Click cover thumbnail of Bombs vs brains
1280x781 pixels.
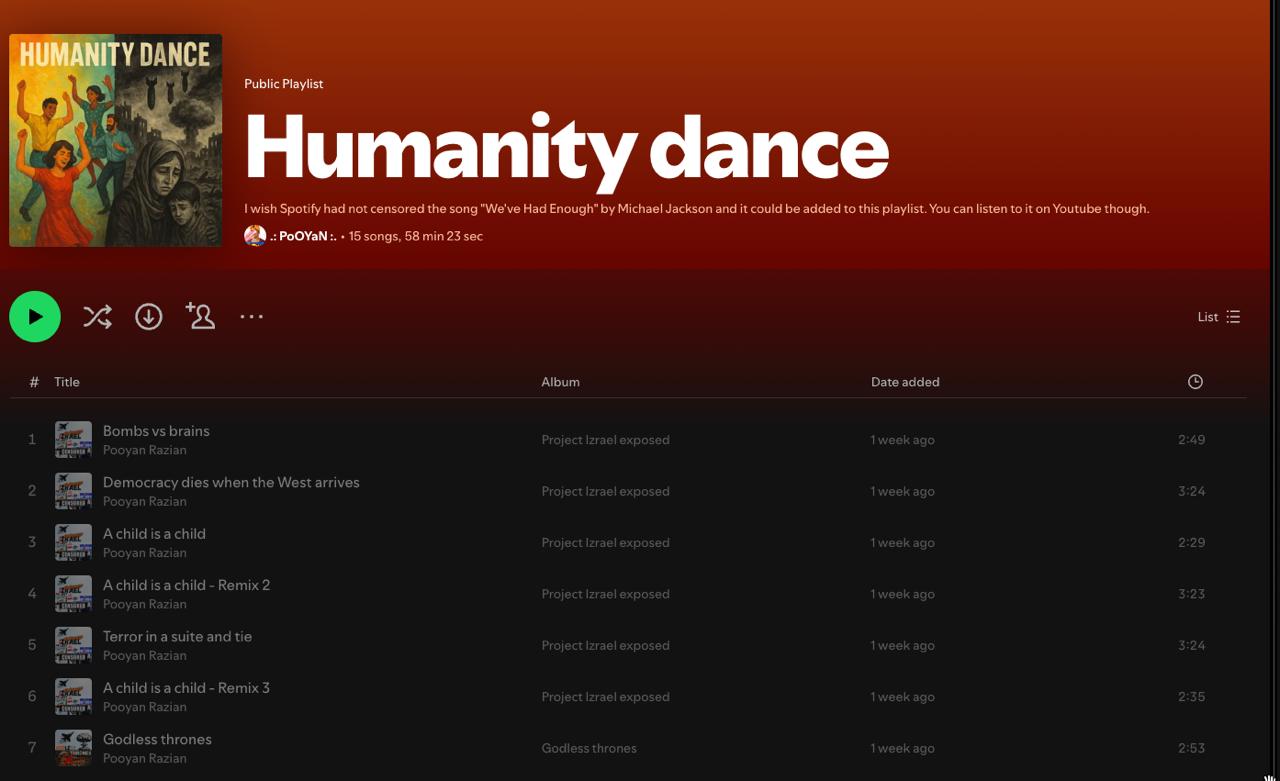(73, 440)
